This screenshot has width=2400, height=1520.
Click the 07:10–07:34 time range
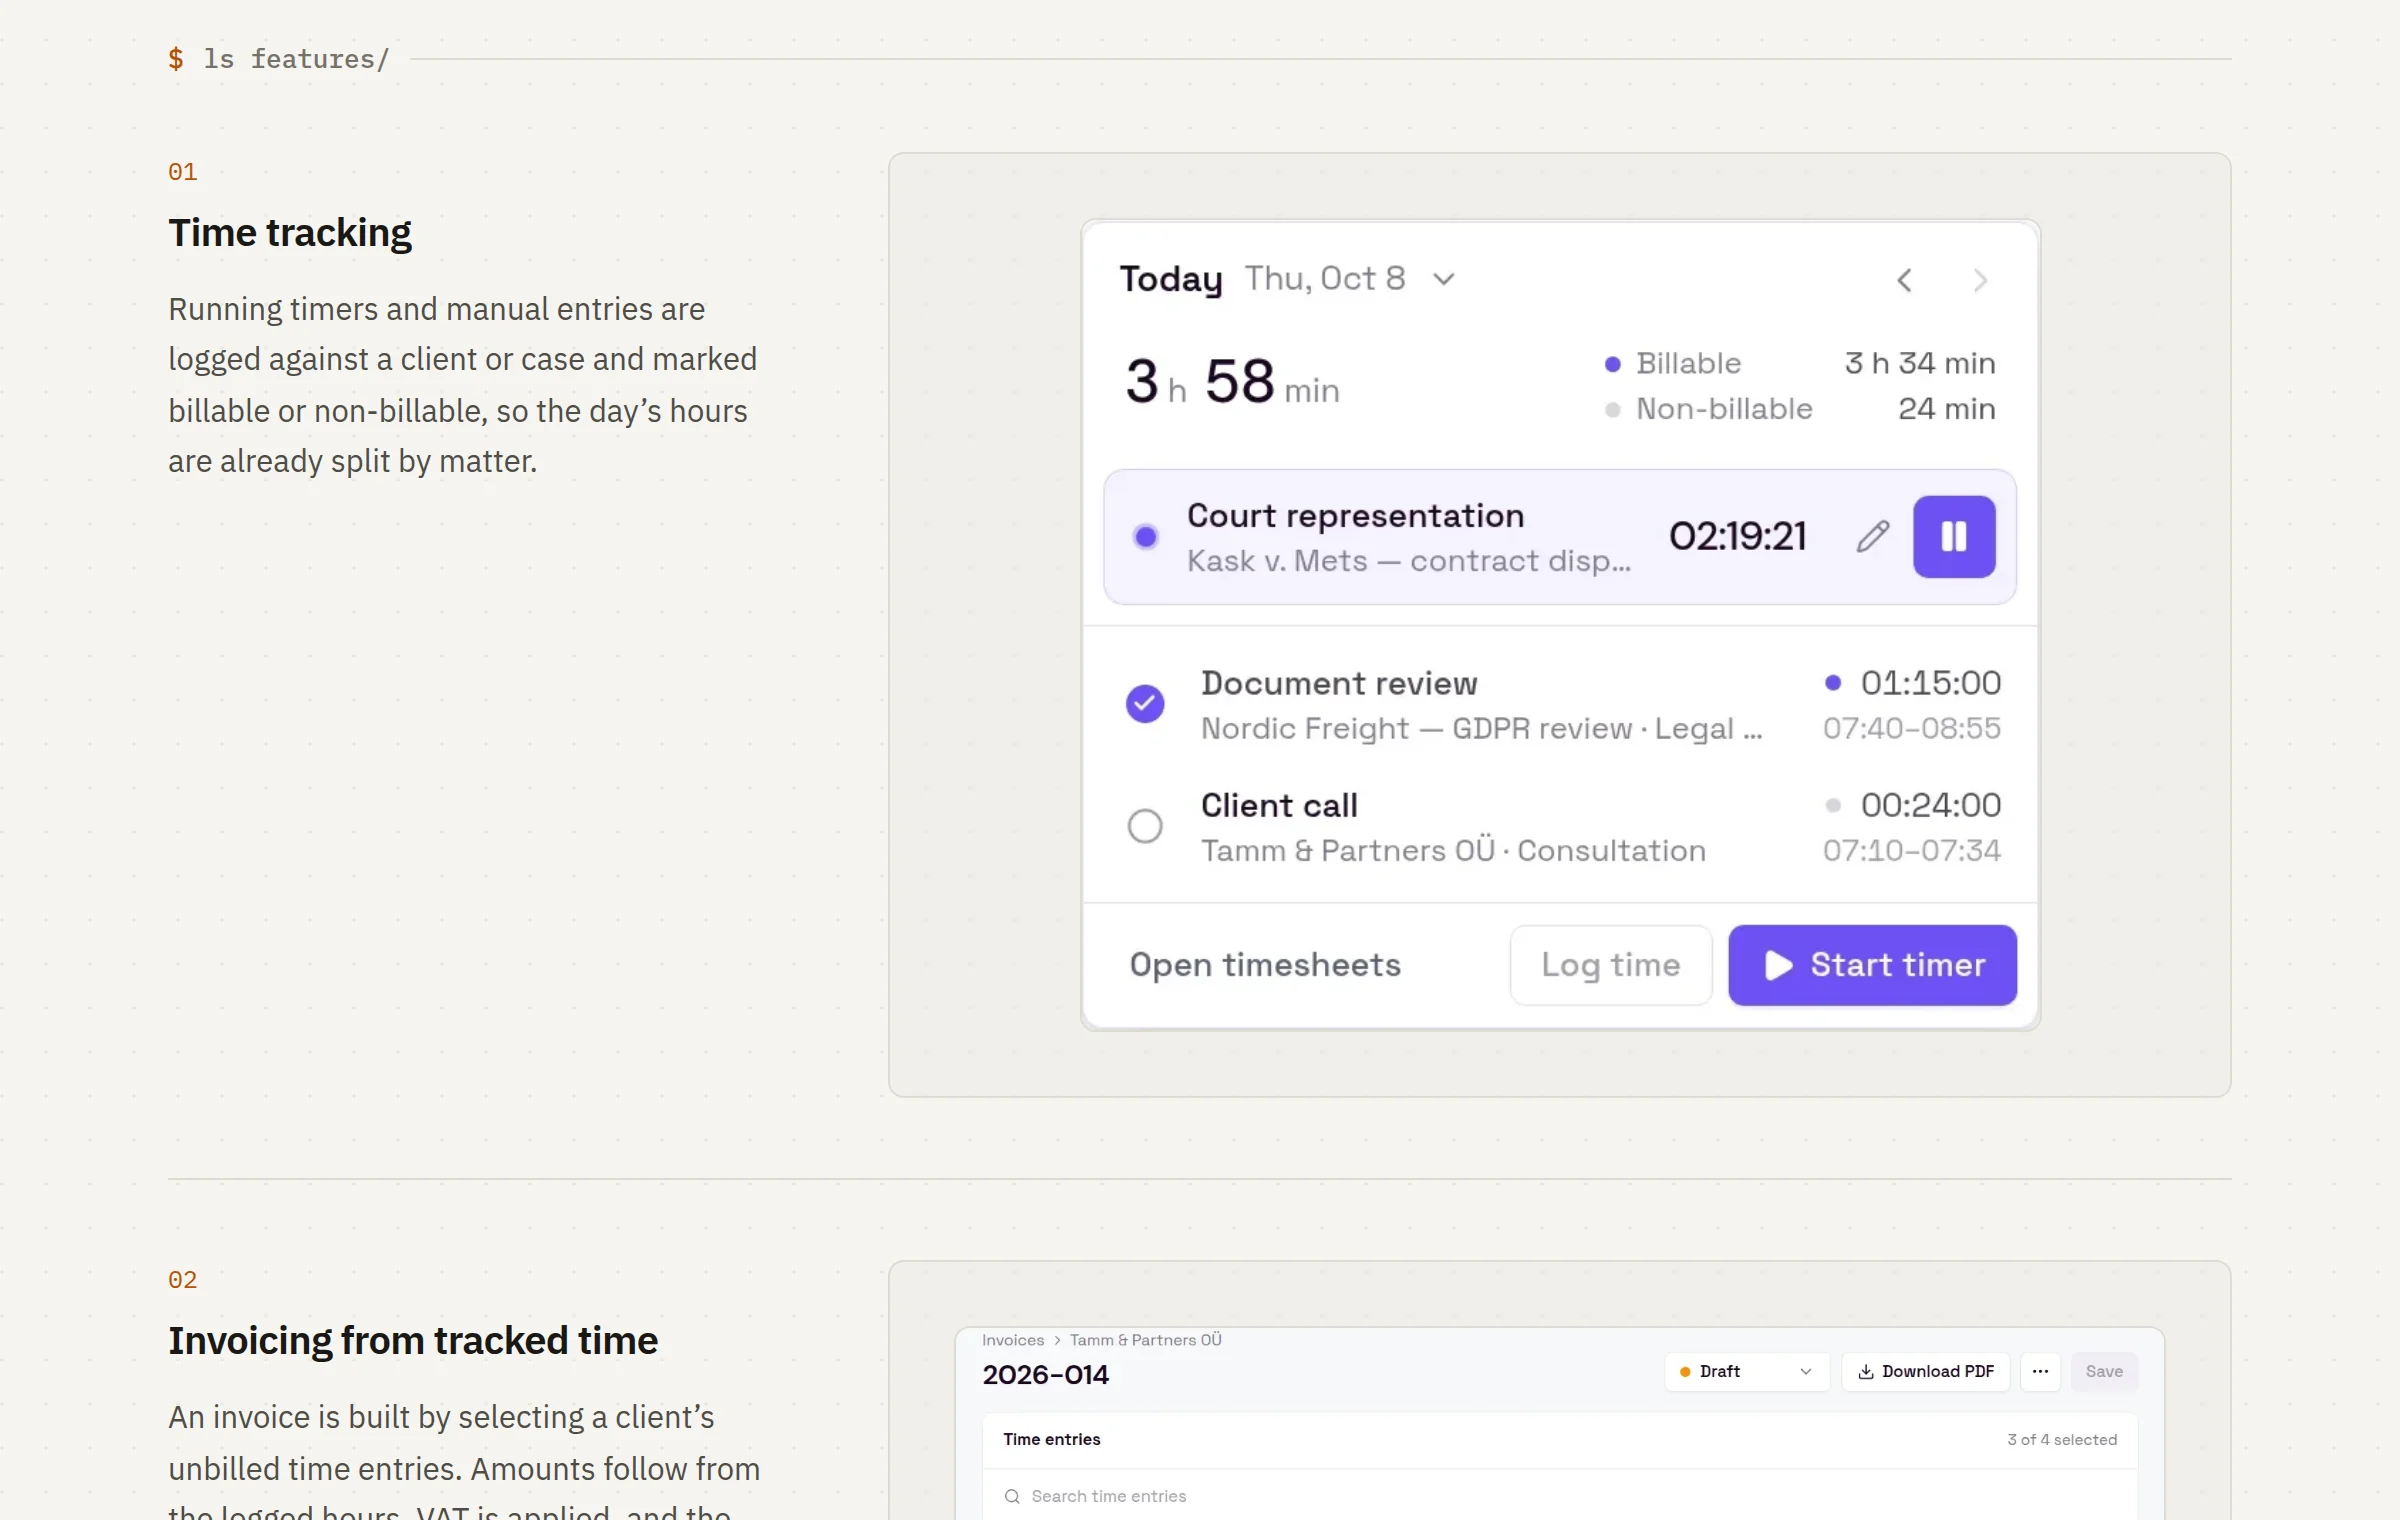[x=1911, y=850]
